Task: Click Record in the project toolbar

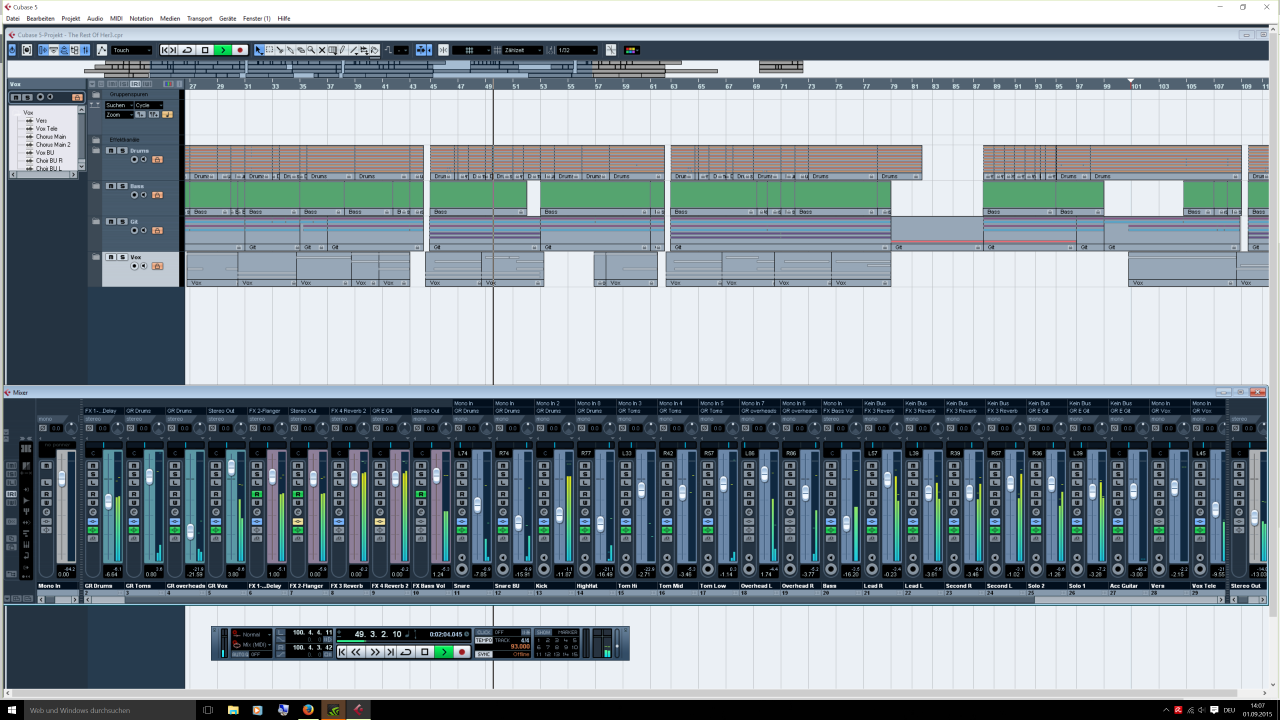Action: pos(240,50)
